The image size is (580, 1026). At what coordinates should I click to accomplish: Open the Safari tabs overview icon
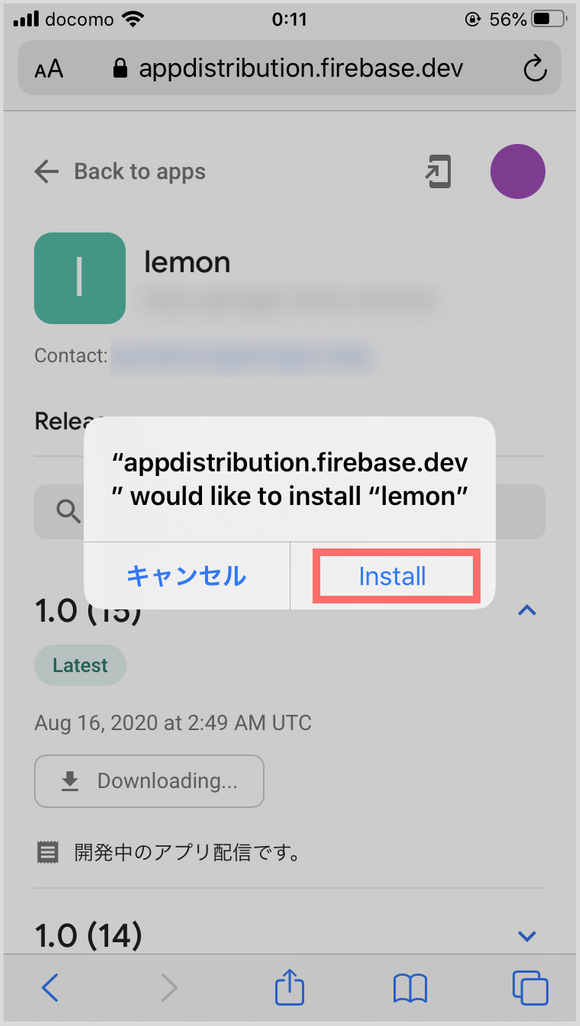pos(530,988)
